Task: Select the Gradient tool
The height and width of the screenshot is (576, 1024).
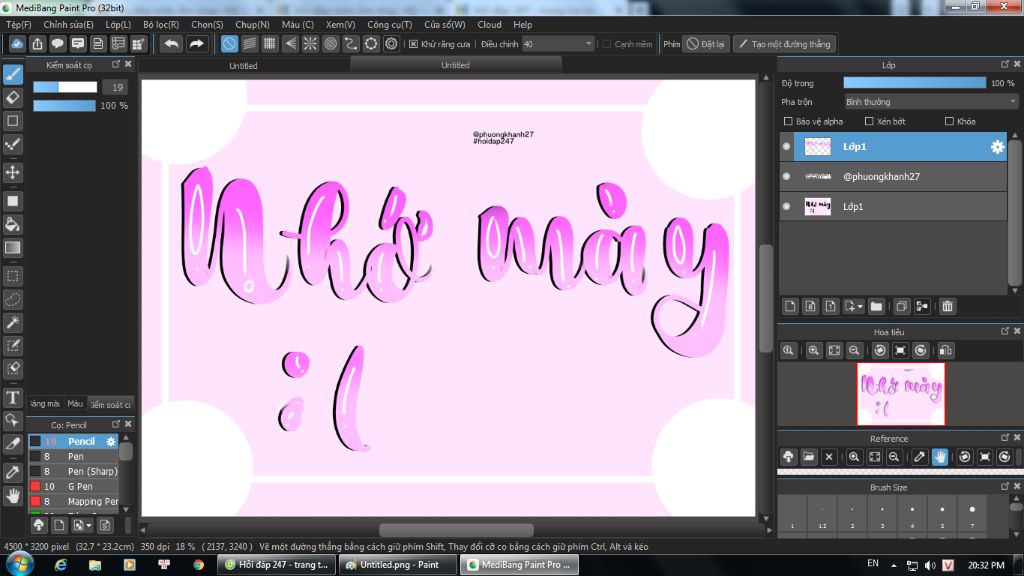Action: 12,248
